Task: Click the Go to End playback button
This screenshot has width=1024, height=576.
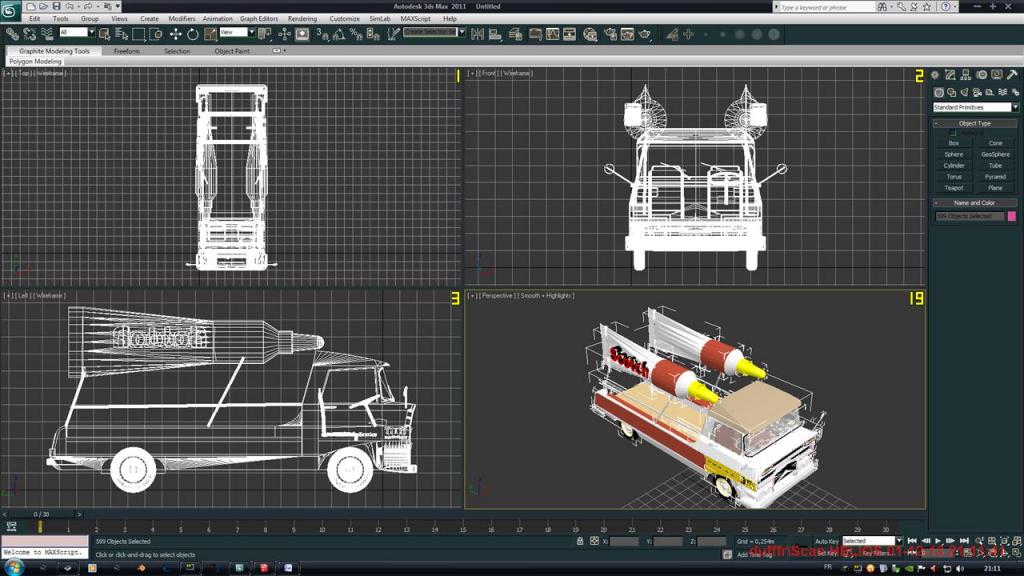Action: pyautogui.click(x=964, y=541)
